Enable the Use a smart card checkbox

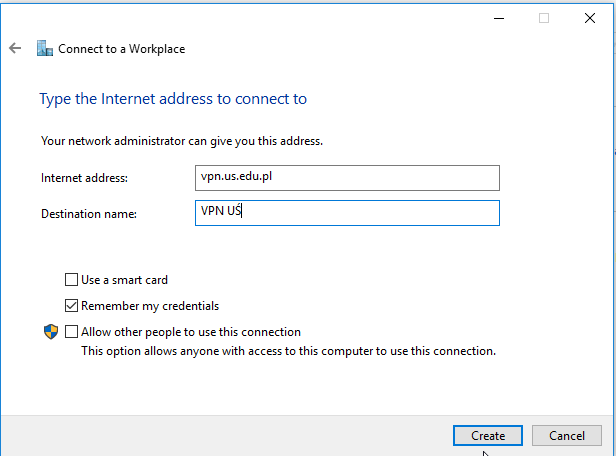pos(71,280)
